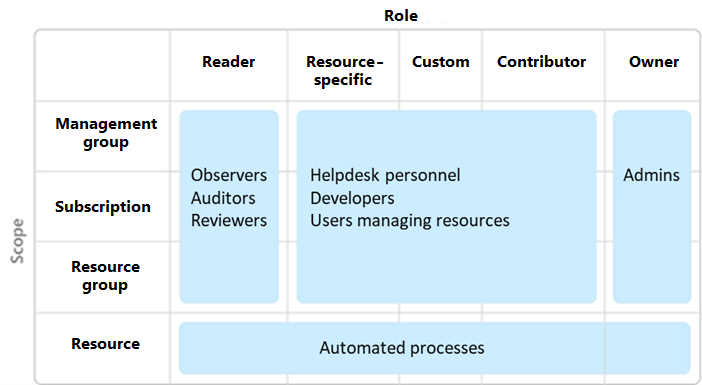Select the Contributor column header
The image size is (702, 385).
(541, 61)
